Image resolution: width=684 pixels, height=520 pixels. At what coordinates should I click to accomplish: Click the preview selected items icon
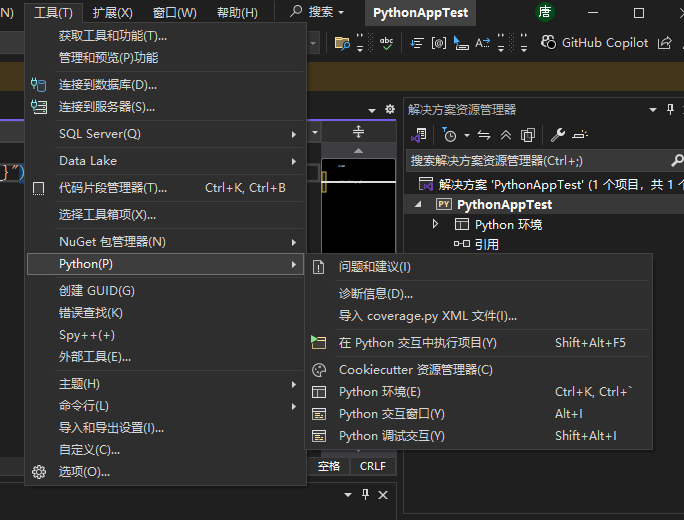tap(580, 135)
